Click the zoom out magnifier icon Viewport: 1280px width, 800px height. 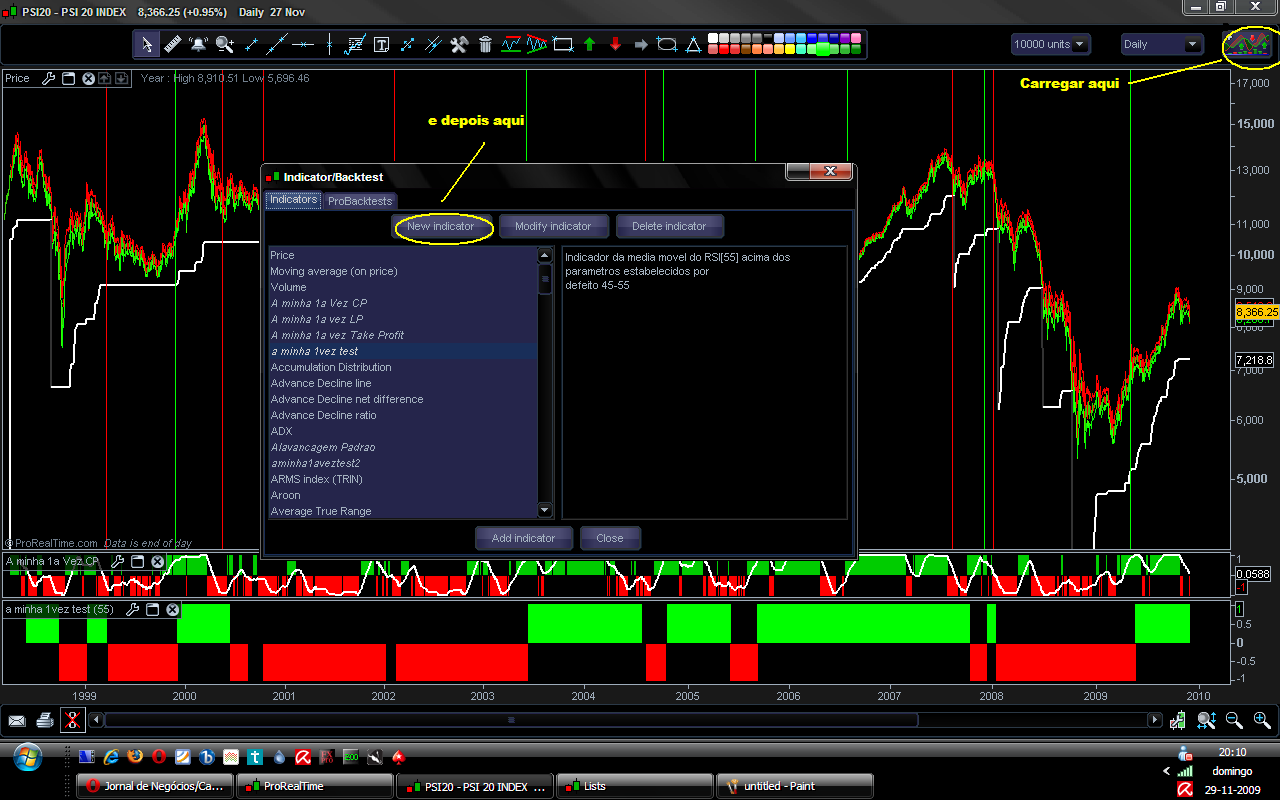1234,720
